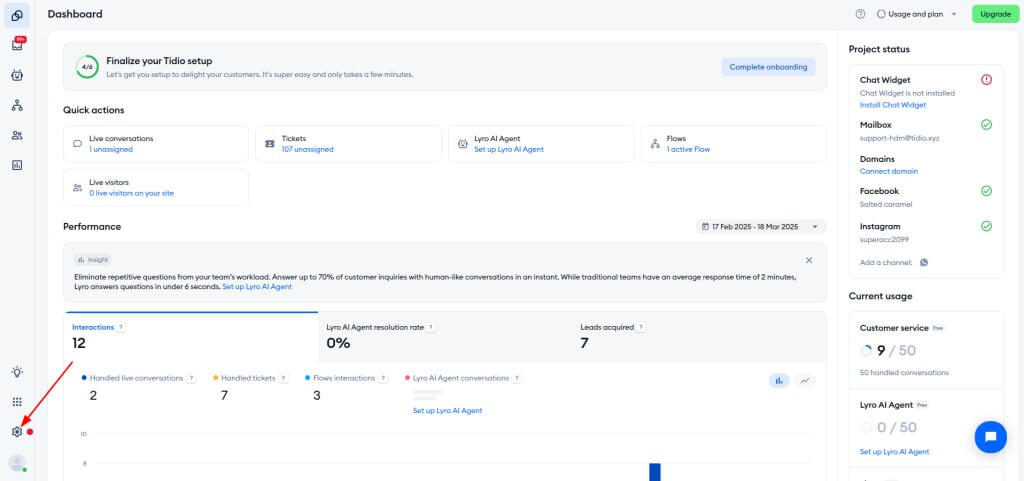The width and height of the screenshot is (1024, 481).
Task: Click the superacc2099 Instagram account name
Action: [884, 240]
